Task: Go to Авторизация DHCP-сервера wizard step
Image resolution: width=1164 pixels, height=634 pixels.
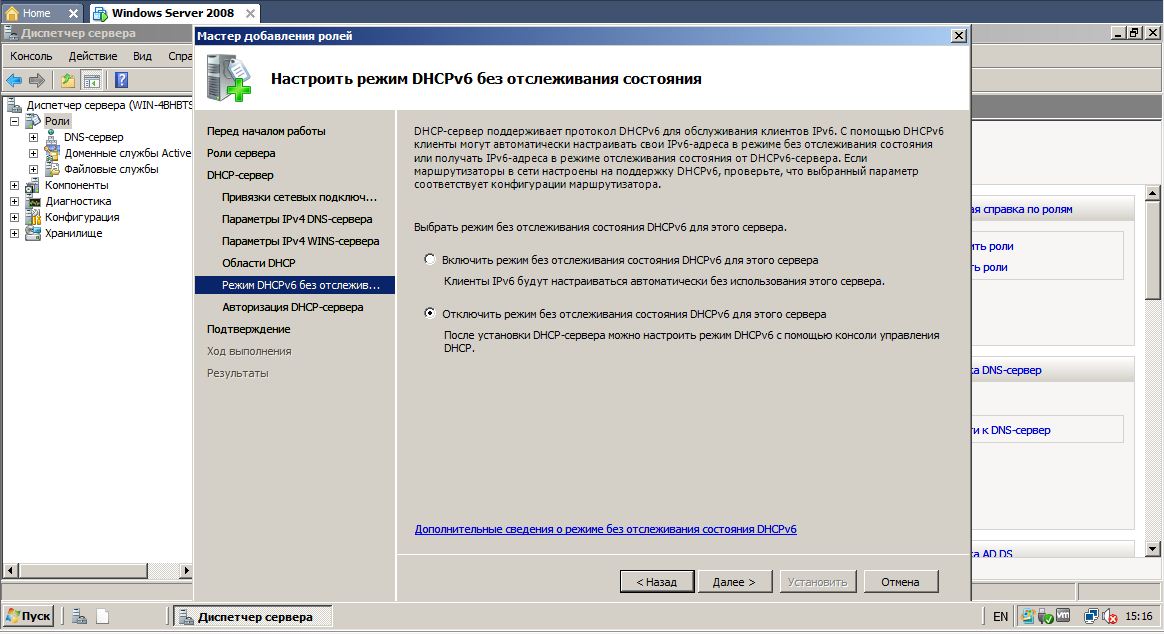Action: (292, 307)
